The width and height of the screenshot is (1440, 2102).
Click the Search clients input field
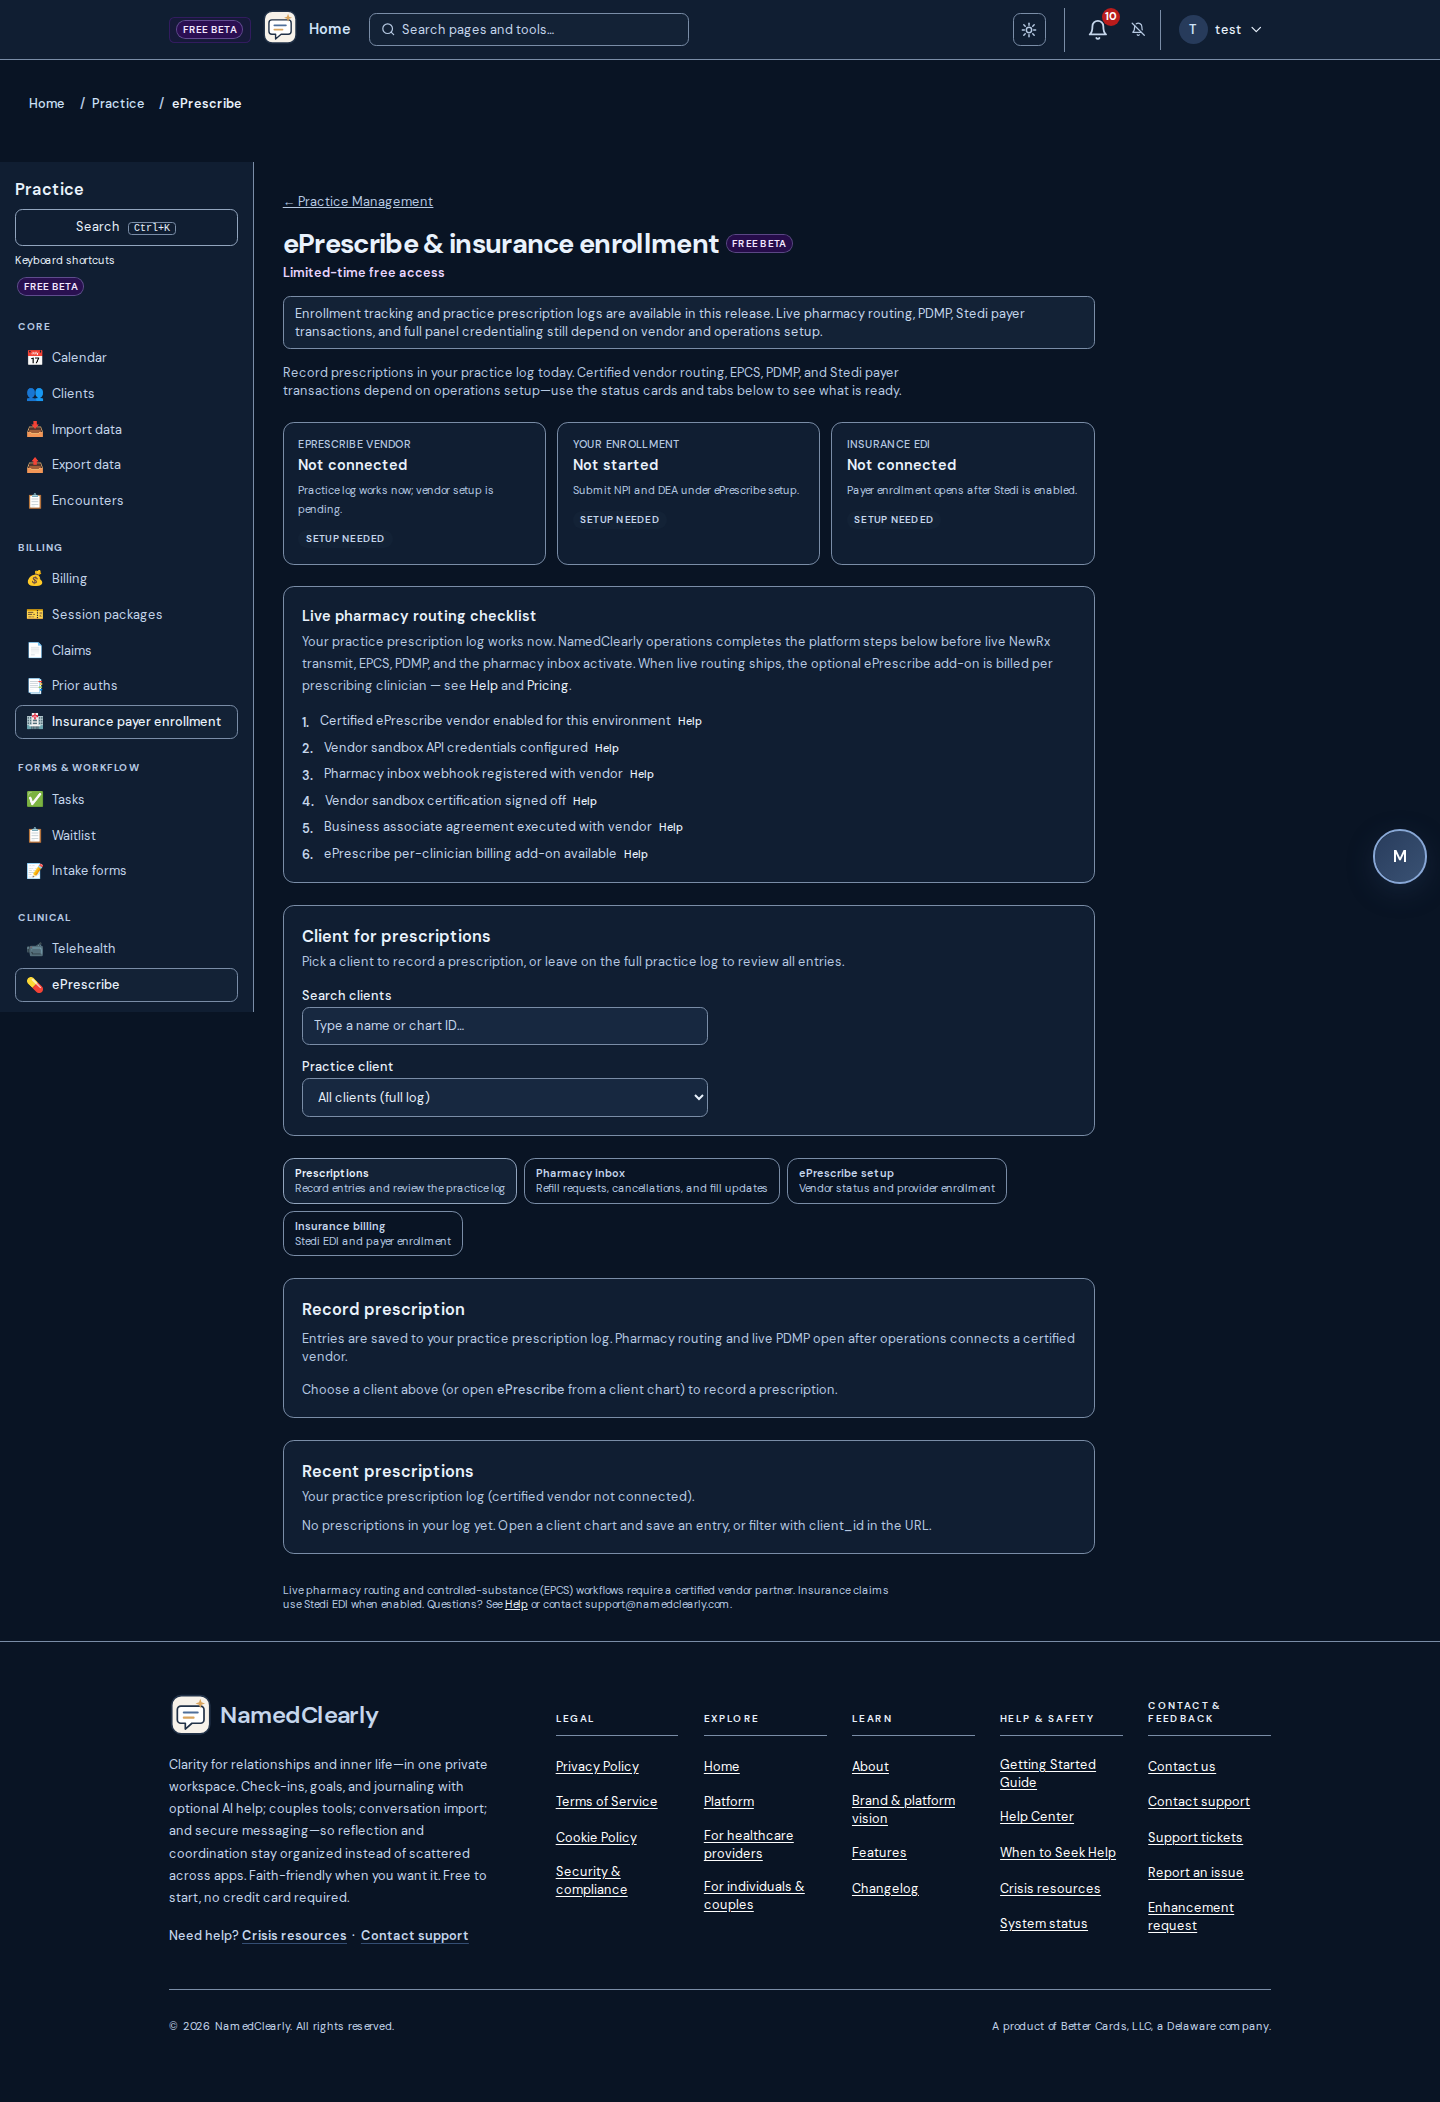coord(505,1026)
